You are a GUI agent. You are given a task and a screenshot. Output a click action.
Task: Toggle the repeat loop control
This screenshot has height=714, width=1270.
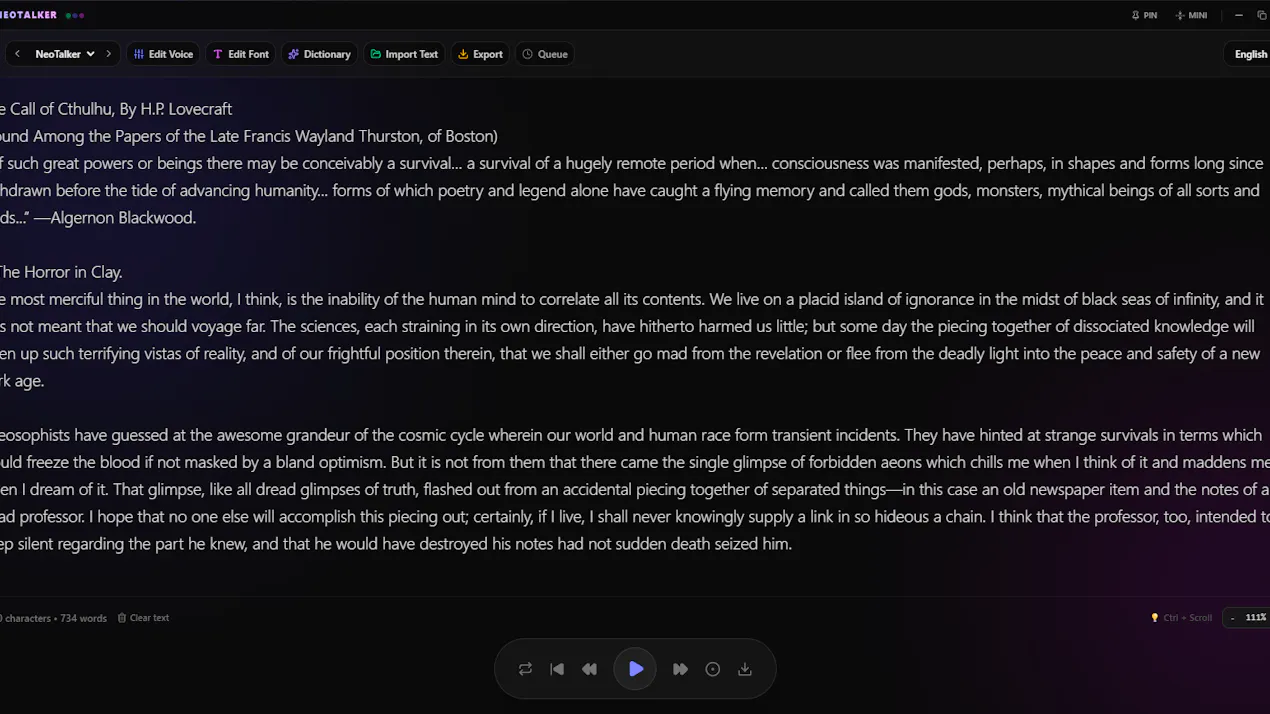click(x=525, y=669)
